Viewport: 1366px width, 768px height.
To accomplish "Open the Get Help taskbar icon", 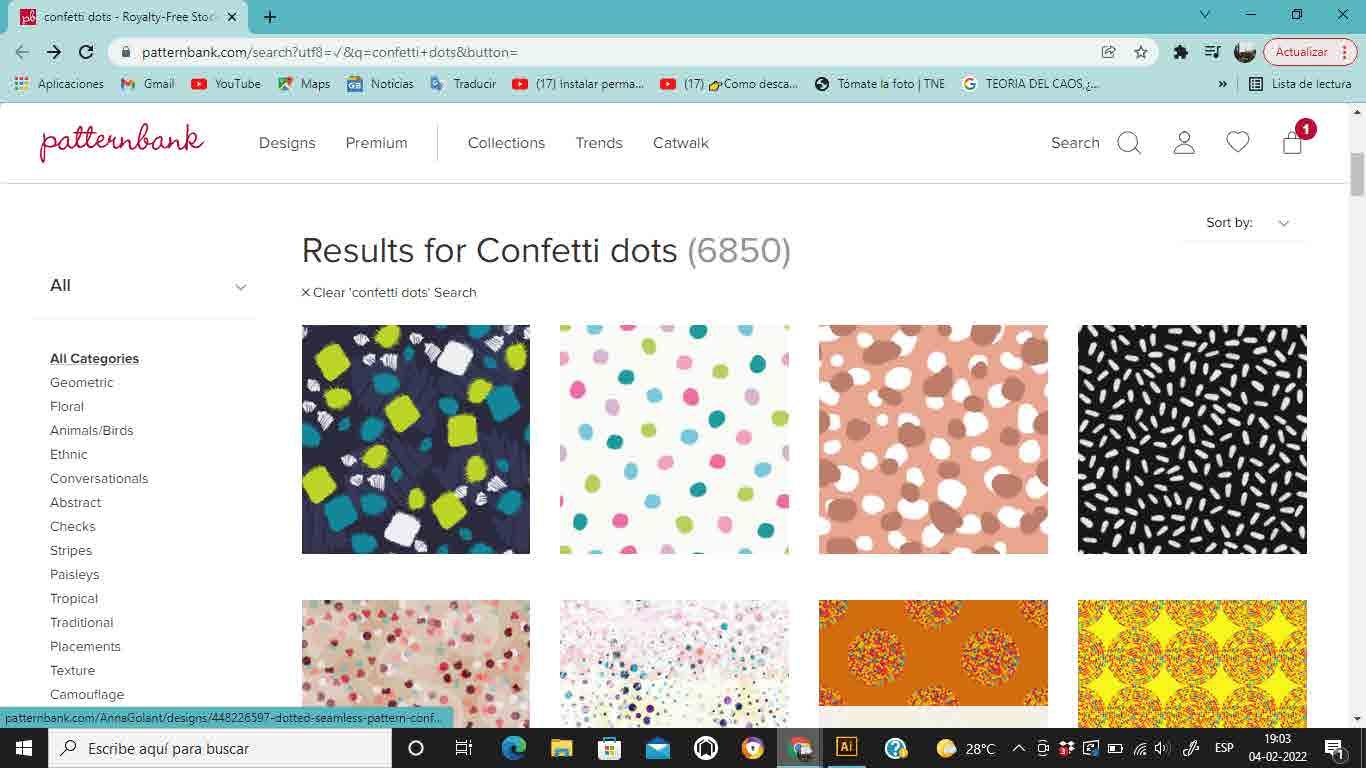I will (x=895, y=748).
